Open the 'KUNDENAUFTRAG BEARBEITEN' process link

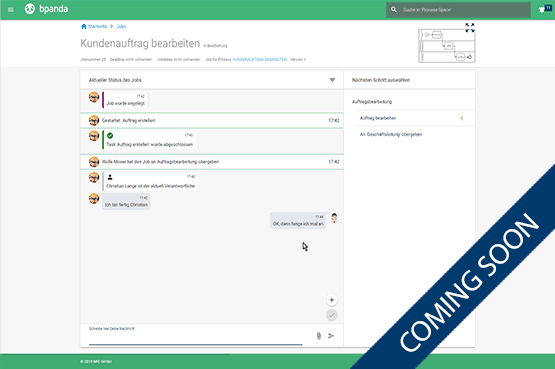260,59
